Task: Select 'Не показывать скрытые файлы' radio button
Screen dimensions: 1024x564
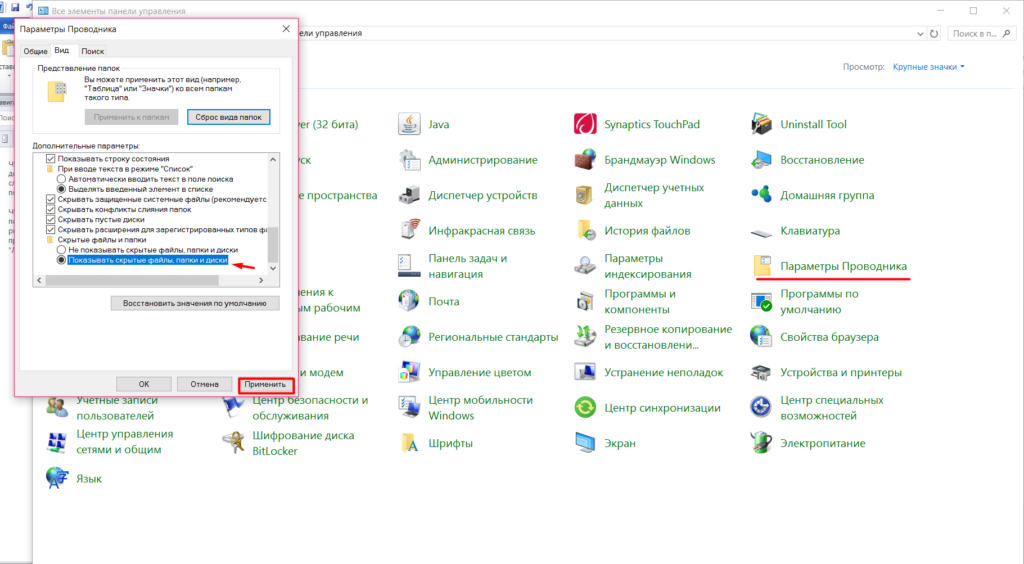Action: click(x=61, y=249)
